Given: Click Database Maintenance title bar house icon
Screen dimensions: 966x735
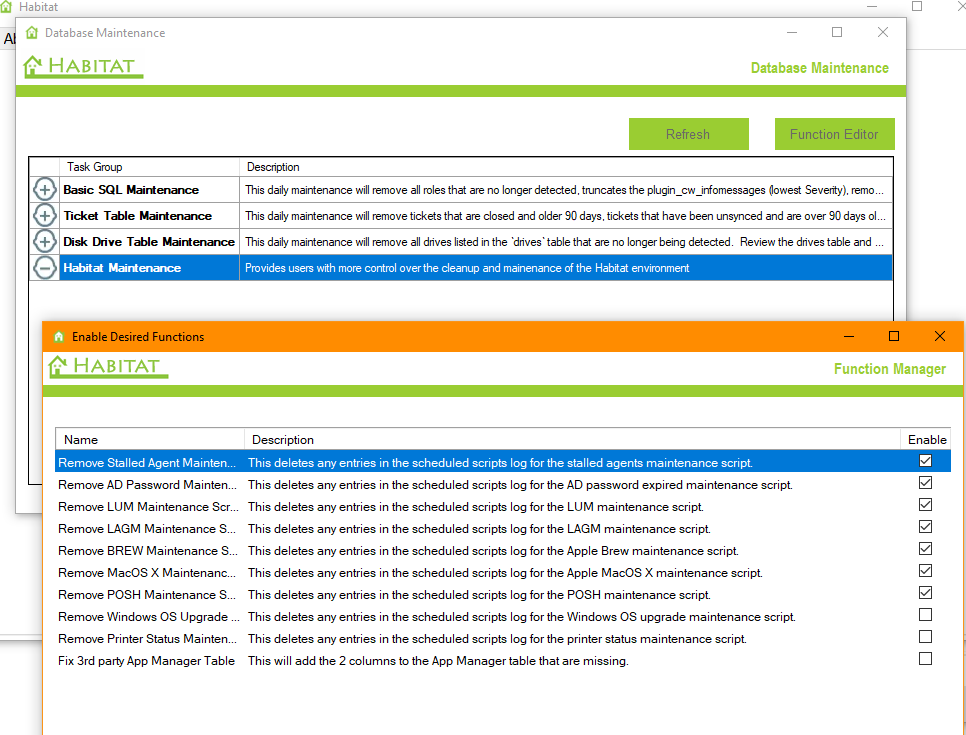Looking at the screenshot, I should click(32, 33).
